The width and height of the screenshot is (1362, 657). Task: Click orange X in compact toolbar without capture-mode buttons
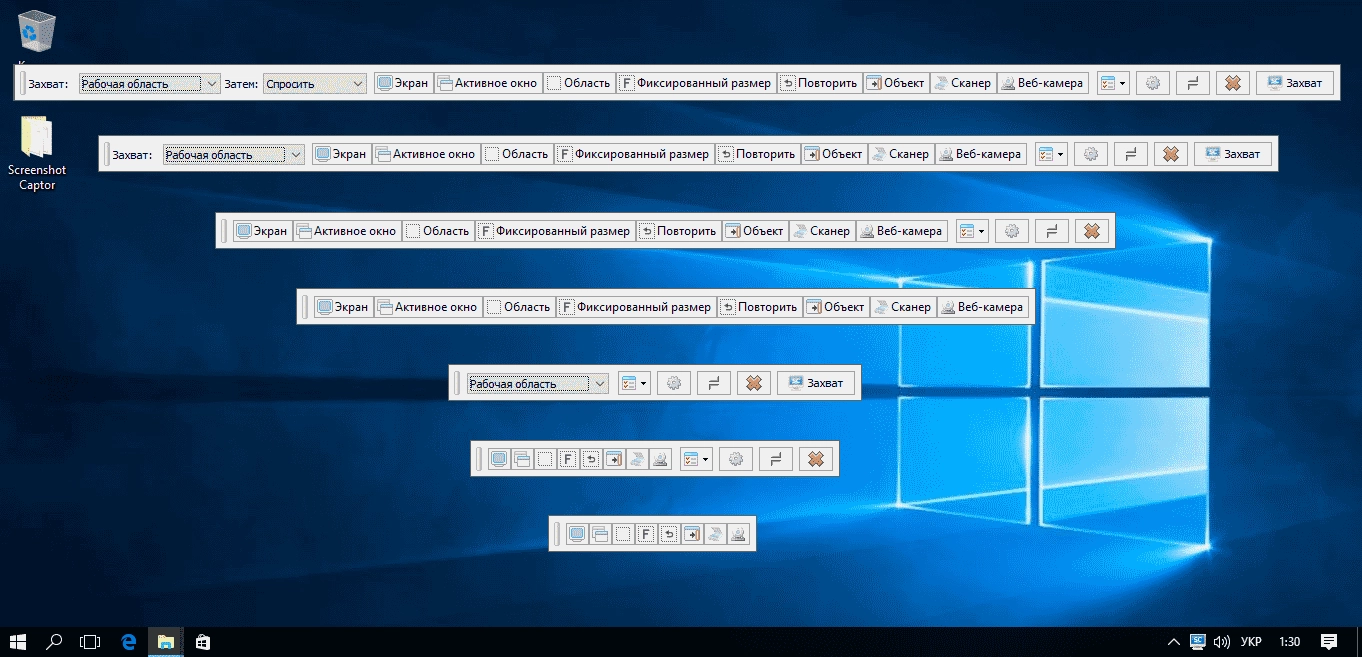754,383
